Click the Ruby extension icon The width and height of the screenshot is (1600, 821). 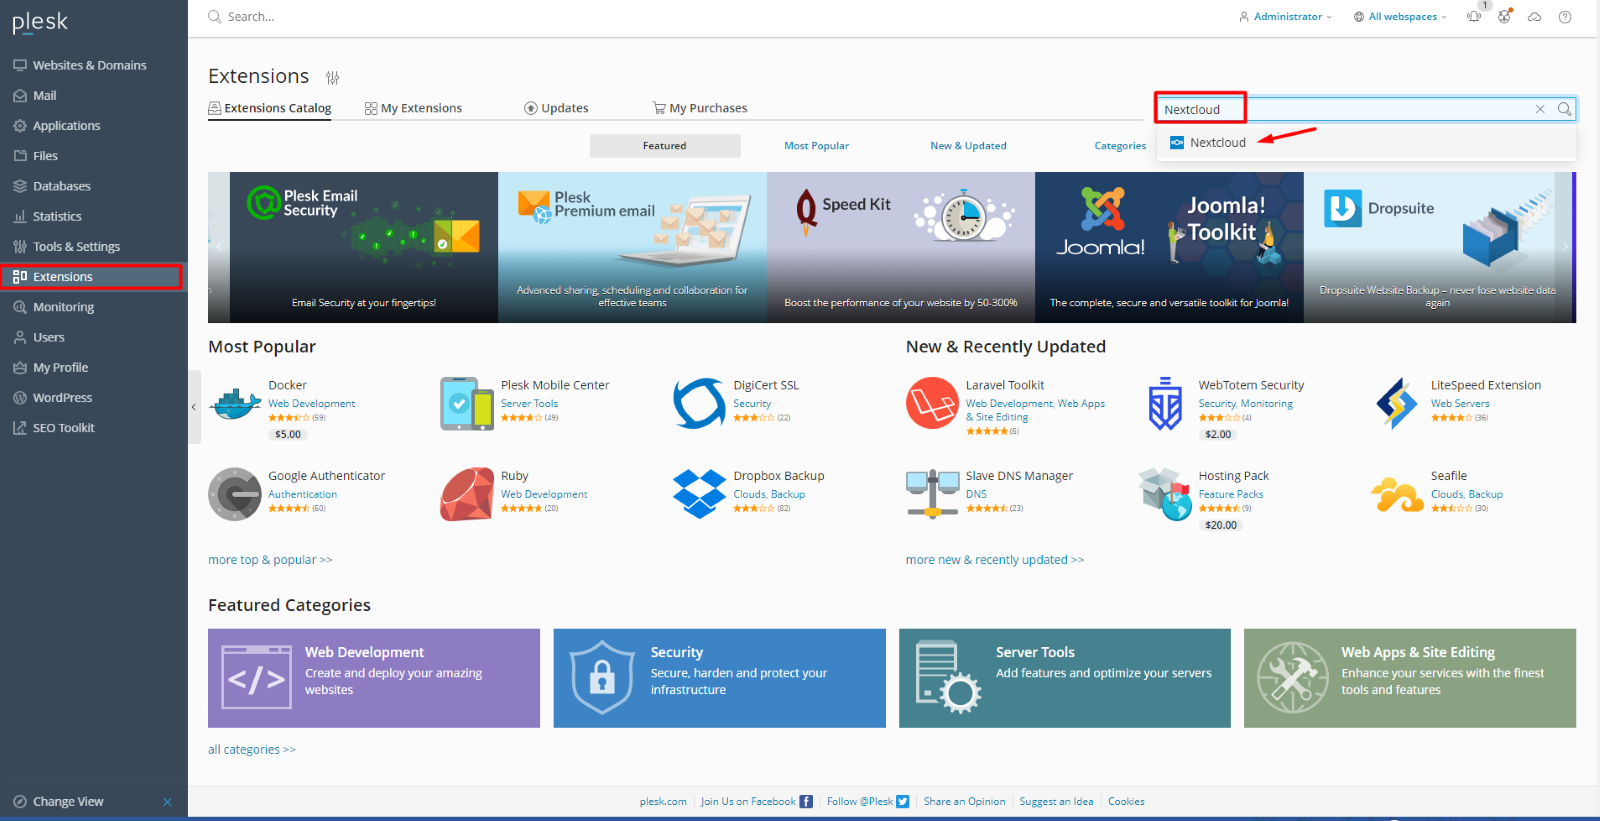(x=467, y=494)
